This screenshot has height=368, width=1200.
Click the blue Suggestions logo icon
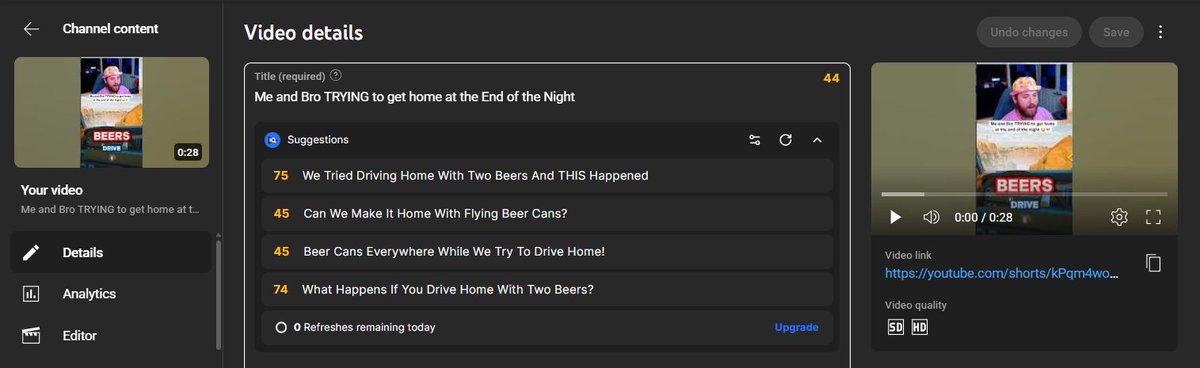pyautogui.click(x=272, y=140)
